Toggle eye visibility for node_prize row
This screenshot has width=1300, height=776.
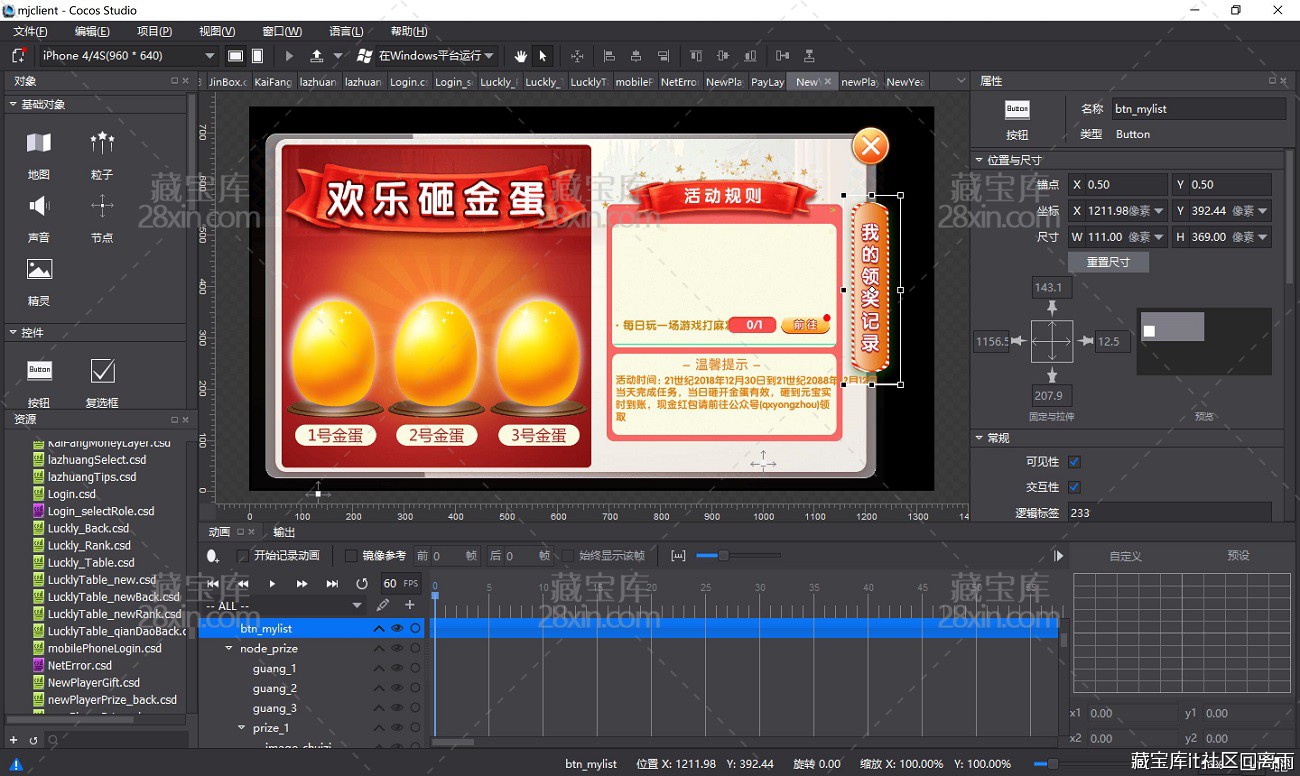397,648
